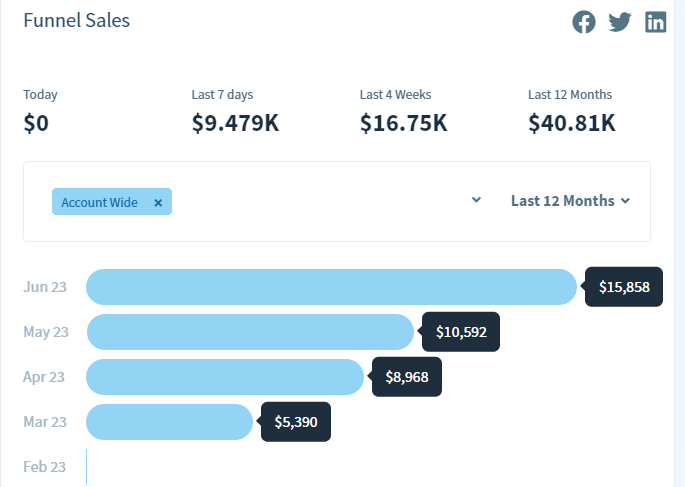Open the LinkedIn share icon
Screen dimensions: 685x487
(x=656, y=22)
